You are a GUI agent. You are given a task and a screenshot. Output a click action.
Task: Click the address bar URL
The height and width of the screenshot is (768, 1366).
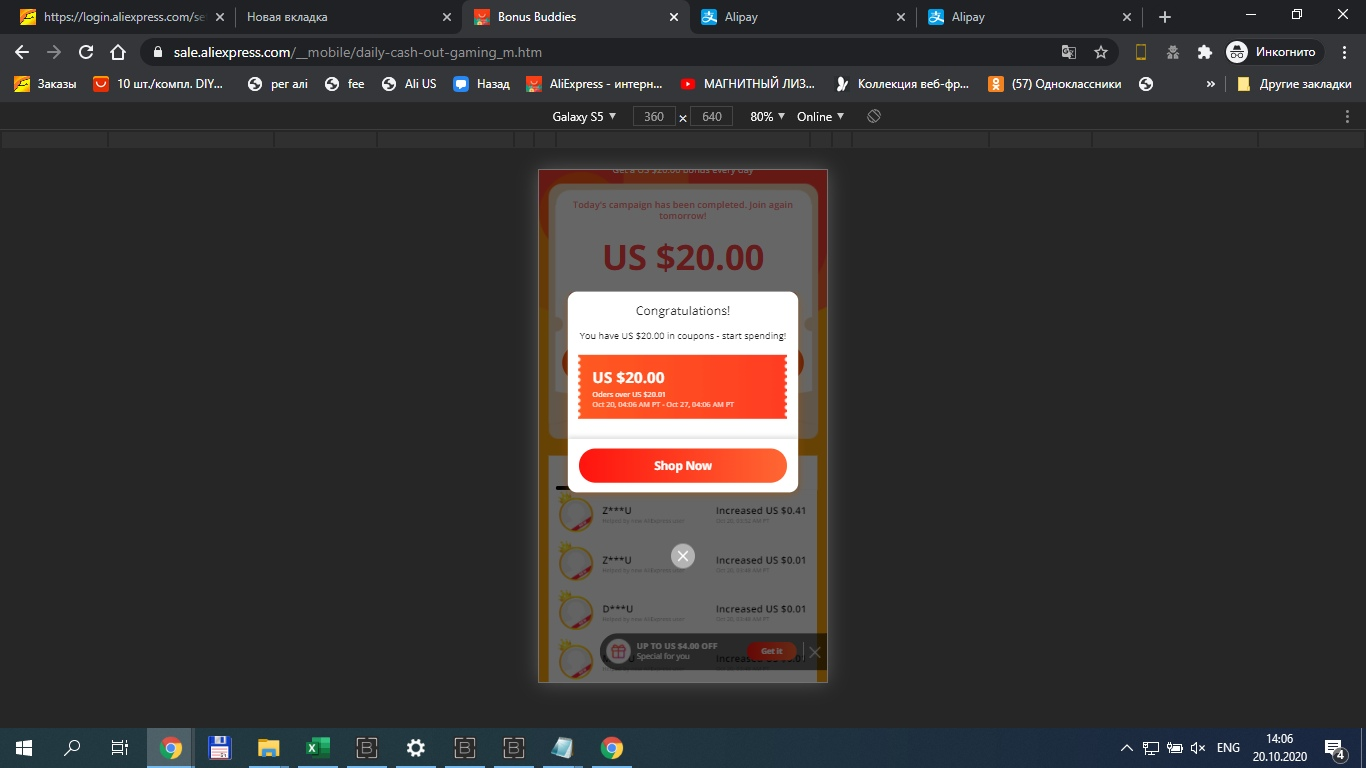pos(358,52)
